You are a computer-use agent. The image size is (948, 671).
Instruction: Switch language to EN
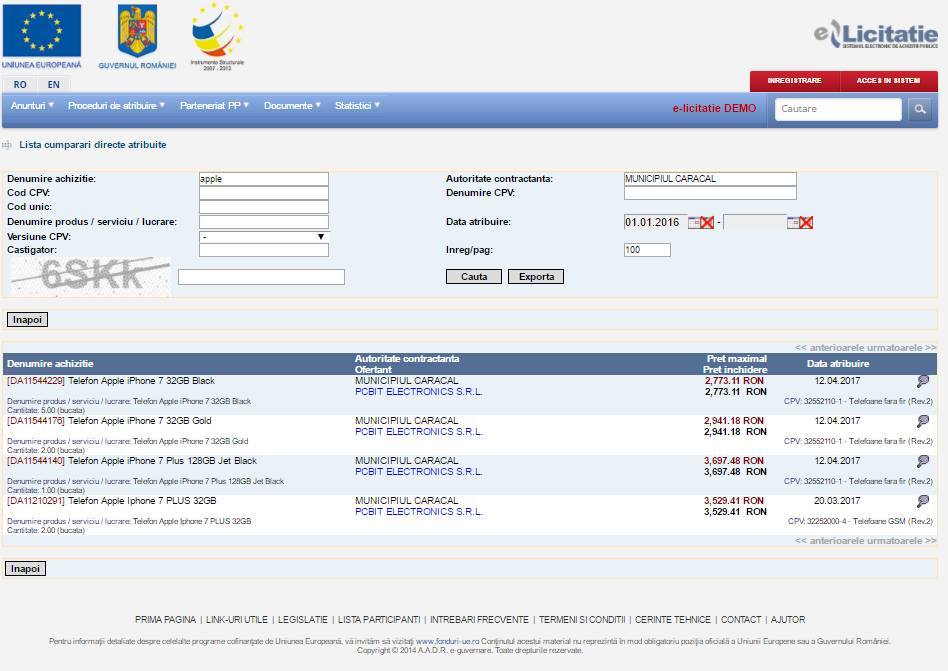(54, 85)
